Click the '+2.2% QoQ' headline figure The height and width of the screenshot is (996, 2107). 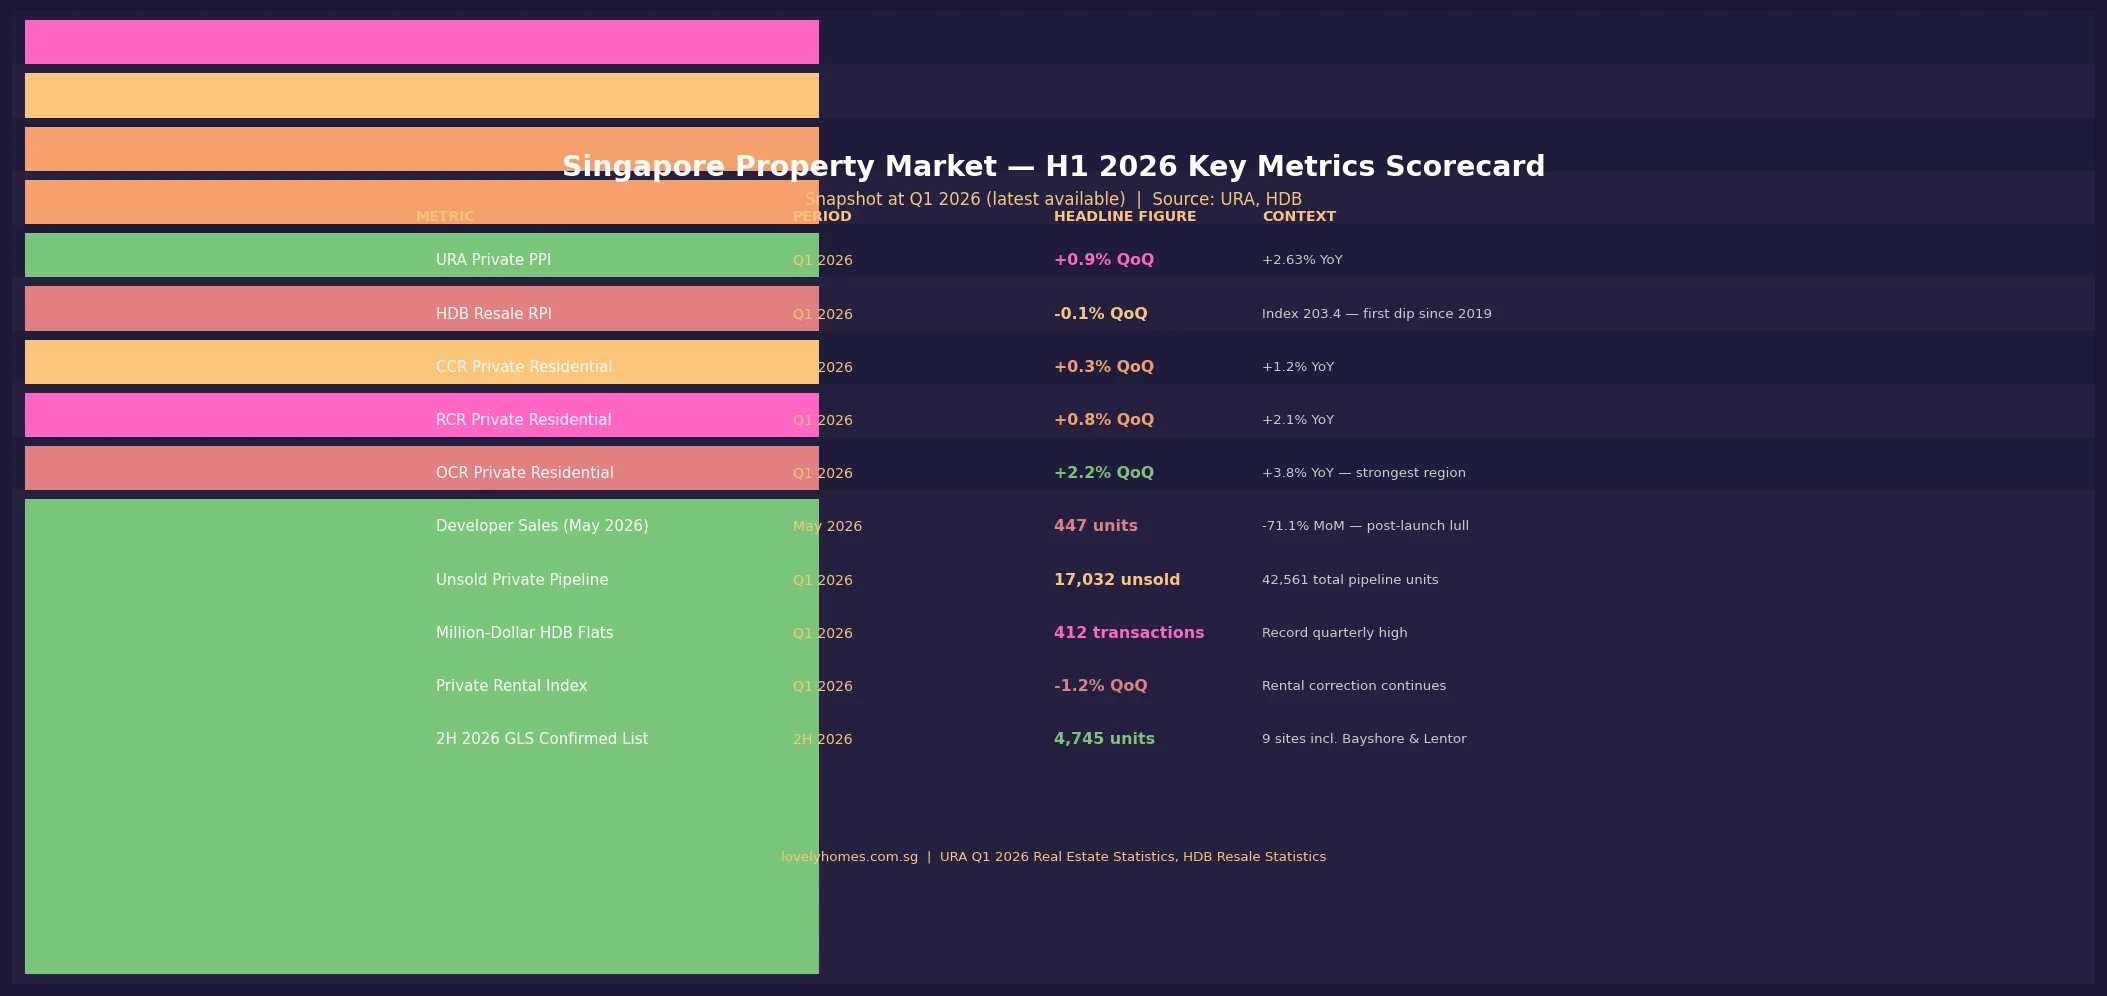(x=1104, y=473)
